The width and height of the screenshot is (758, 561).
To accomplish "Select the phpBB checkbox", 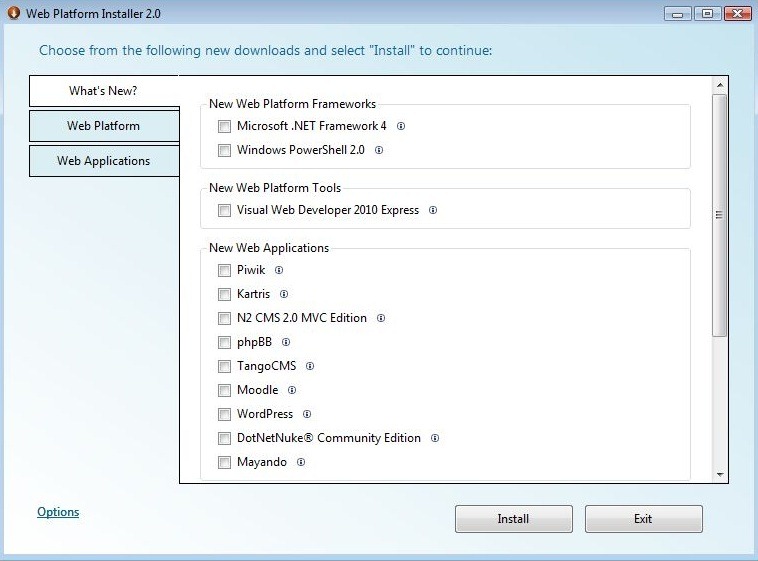I will [x=224, y=342].
